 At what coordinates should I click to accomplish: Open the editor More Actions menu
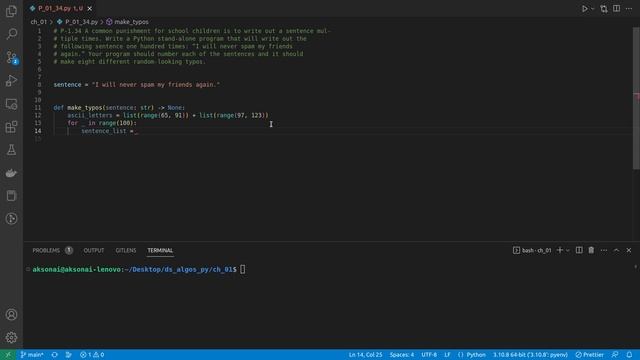coord(629,9)
